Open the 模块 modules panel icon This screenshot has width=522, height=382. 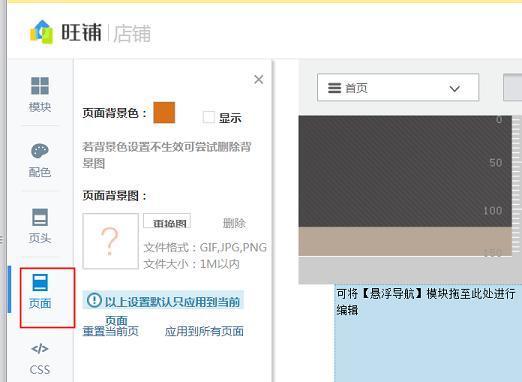click(40, 86)
